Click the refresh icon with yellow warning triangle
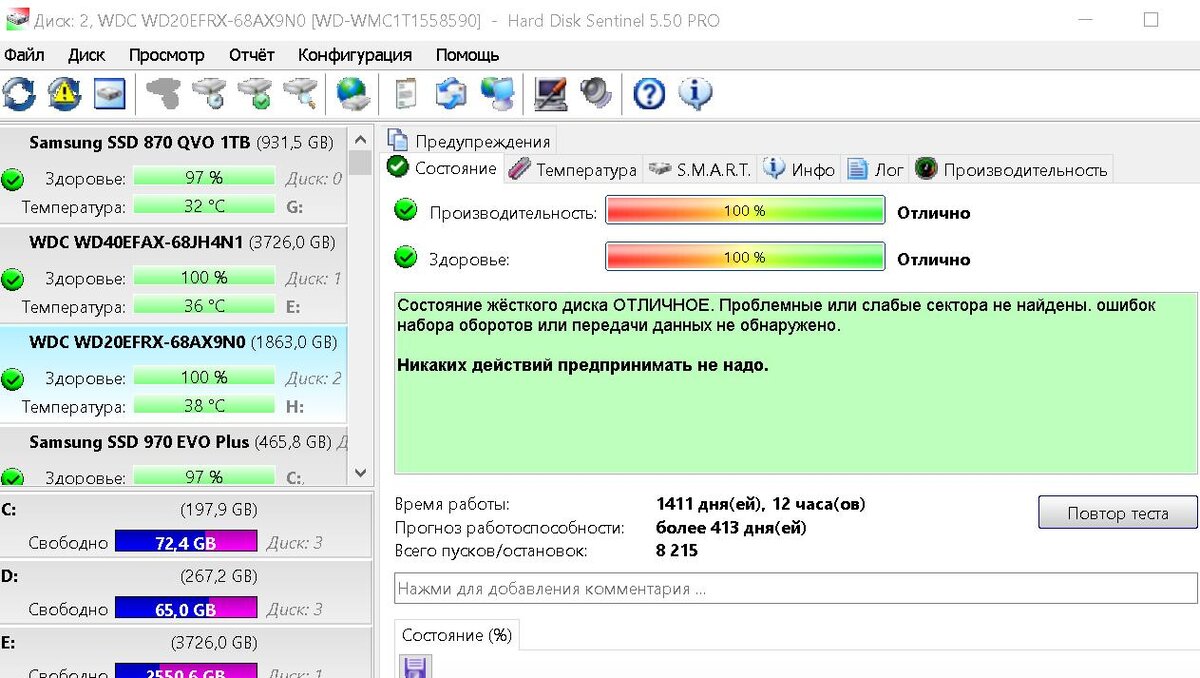 click(x=64, y=94)
